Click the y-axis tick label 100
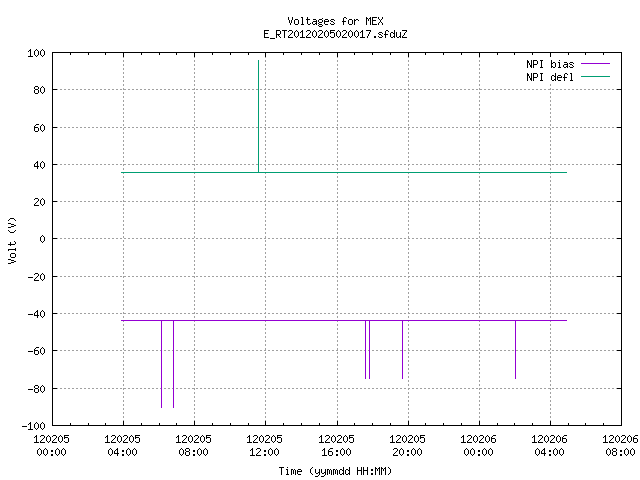The image size is (640, 480). 36,53
